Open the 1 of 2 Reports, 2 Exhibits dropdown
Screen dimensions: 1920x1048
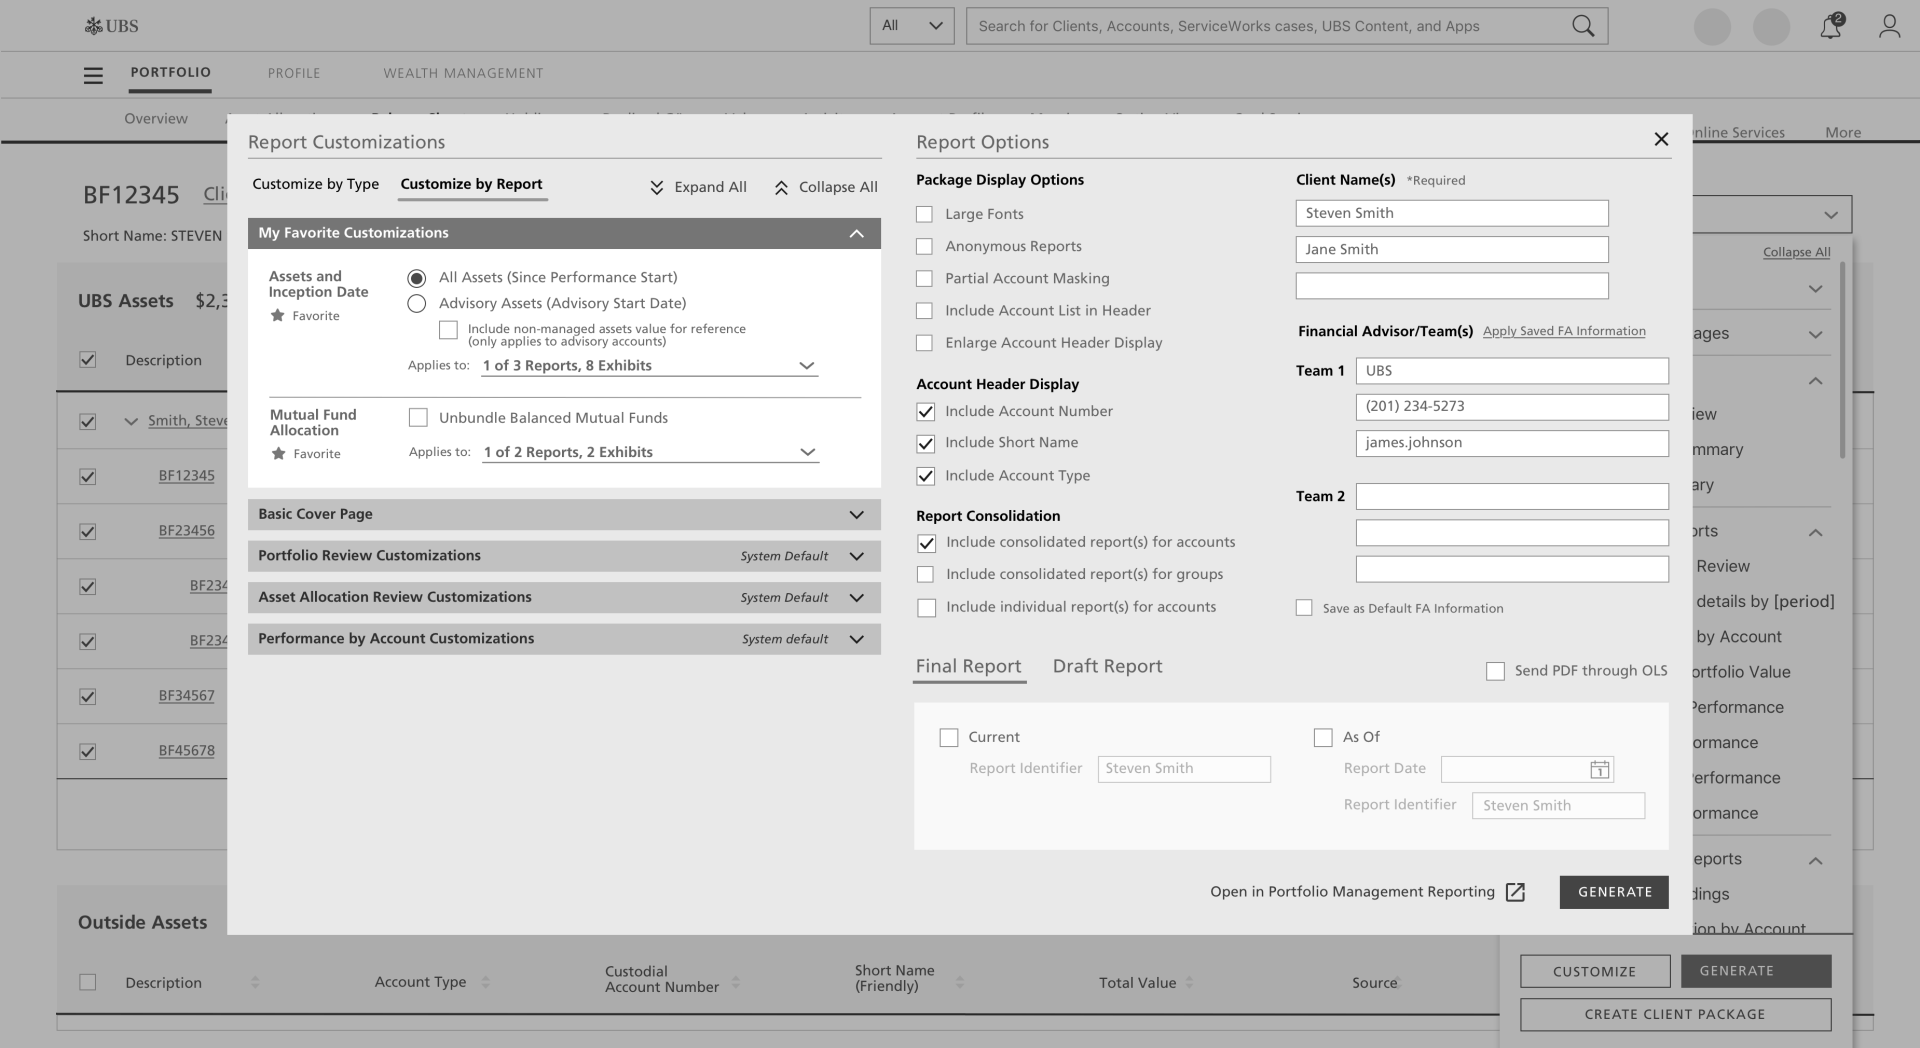click(x=650, y=452)
